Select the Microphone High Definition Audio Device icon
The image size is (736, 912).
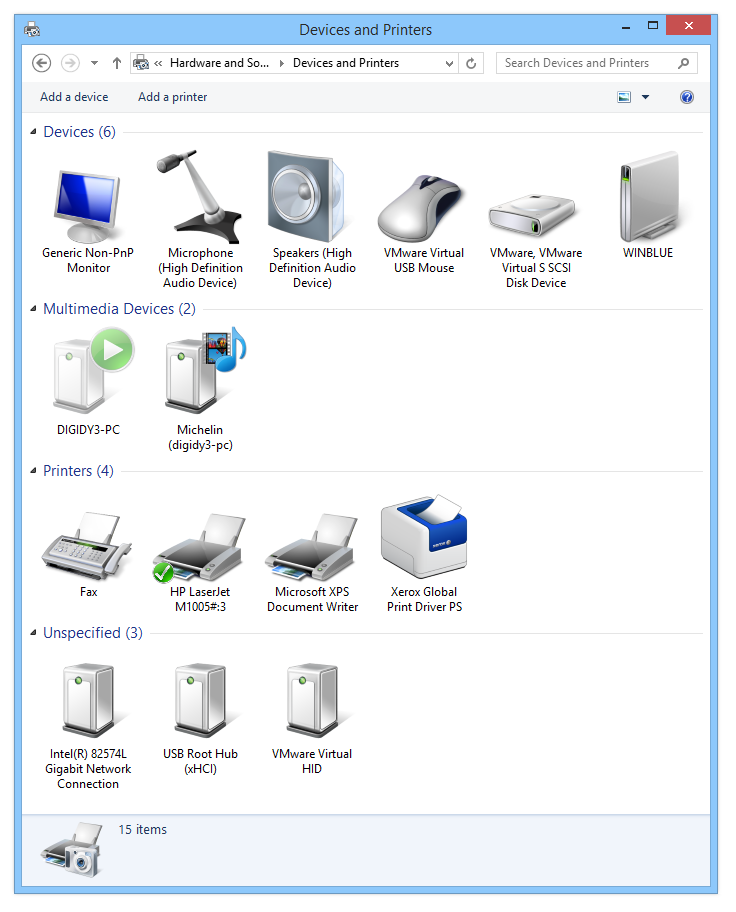pos(200,197)
